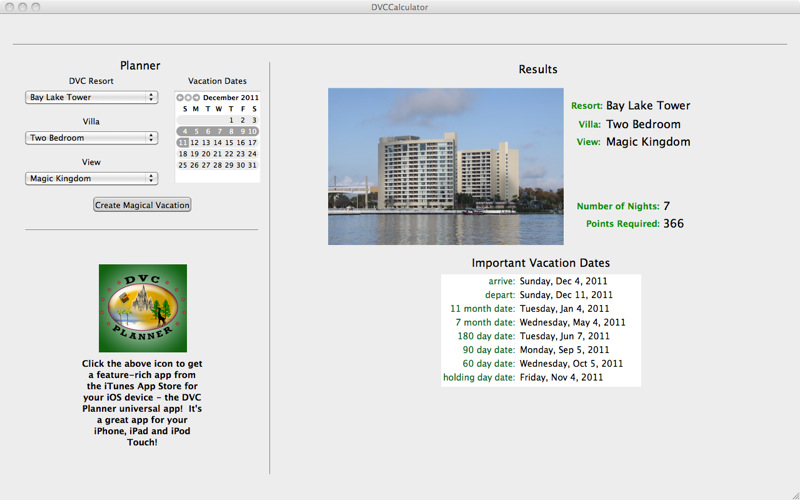
Task: Click the 'Vacation Dates' label above calendar
Action: (x=217, y=81)
